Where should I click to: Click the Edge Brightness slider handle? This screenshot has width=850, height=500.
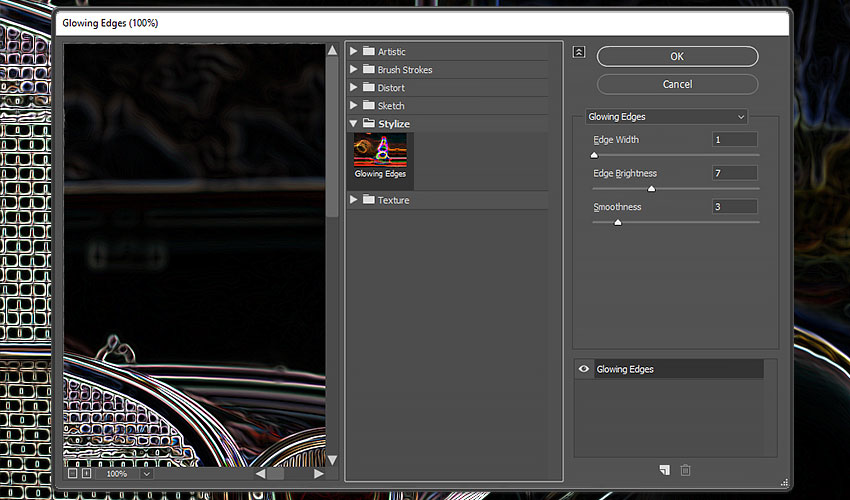[x=652, y=189]
